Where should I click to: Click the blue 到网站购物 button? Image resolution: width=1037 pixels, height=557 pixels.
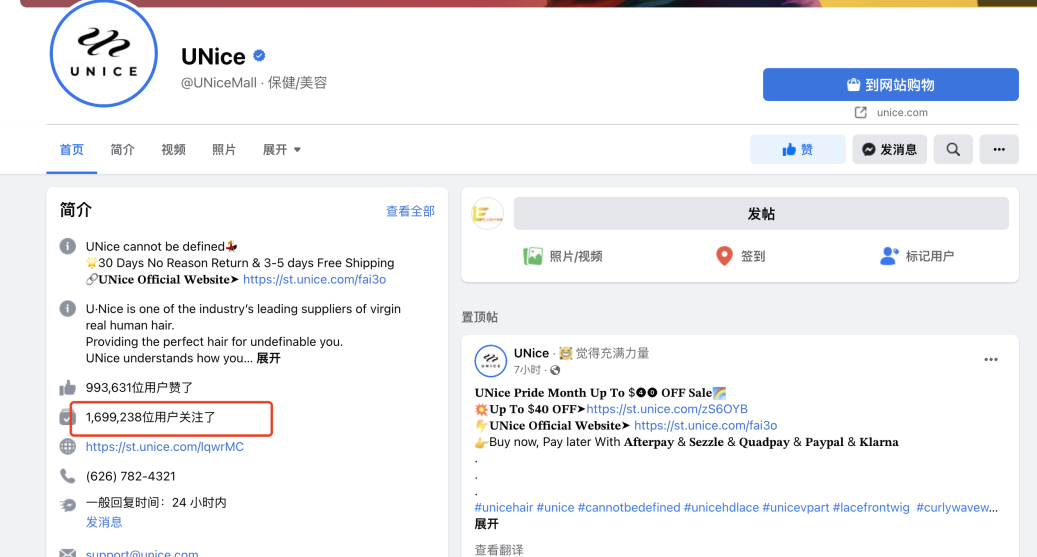point(890,85)
